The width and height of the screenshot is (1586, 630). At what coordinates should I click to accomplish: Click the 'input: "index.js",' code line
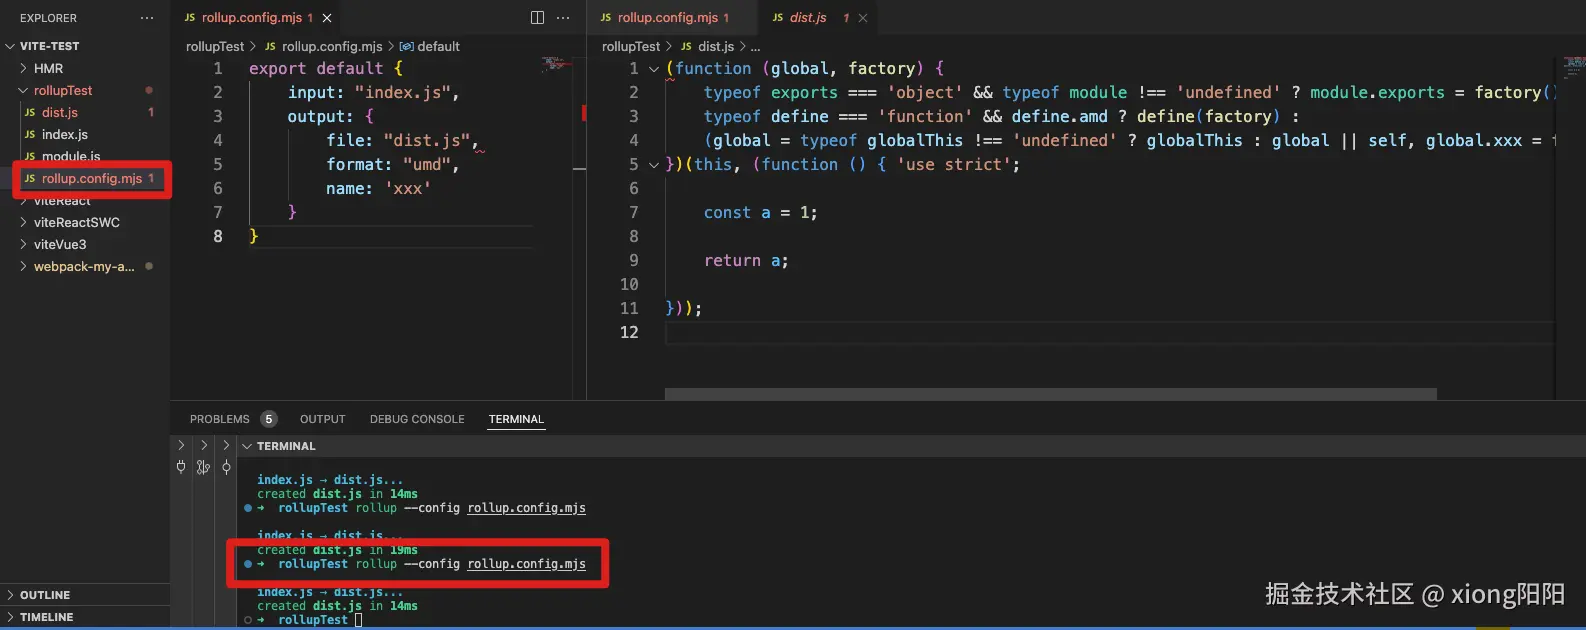(x=373, y=93)
